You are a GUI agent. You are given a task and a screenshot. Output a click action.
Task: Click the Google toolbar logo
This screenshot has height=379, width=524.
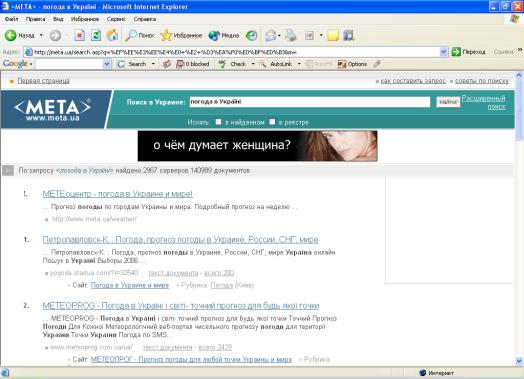pyautogui.click(x=15, y=64)
